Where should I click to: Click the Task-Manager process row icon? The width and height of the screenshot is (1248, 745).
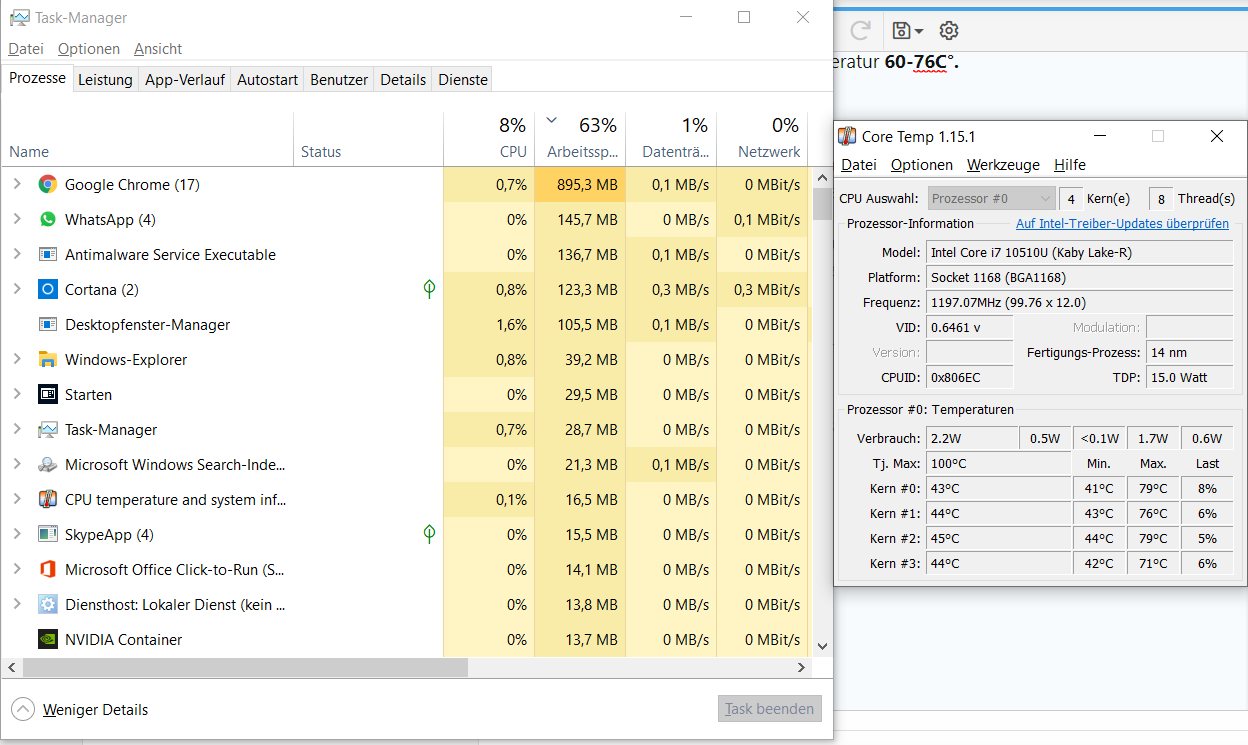pos(47,430)
